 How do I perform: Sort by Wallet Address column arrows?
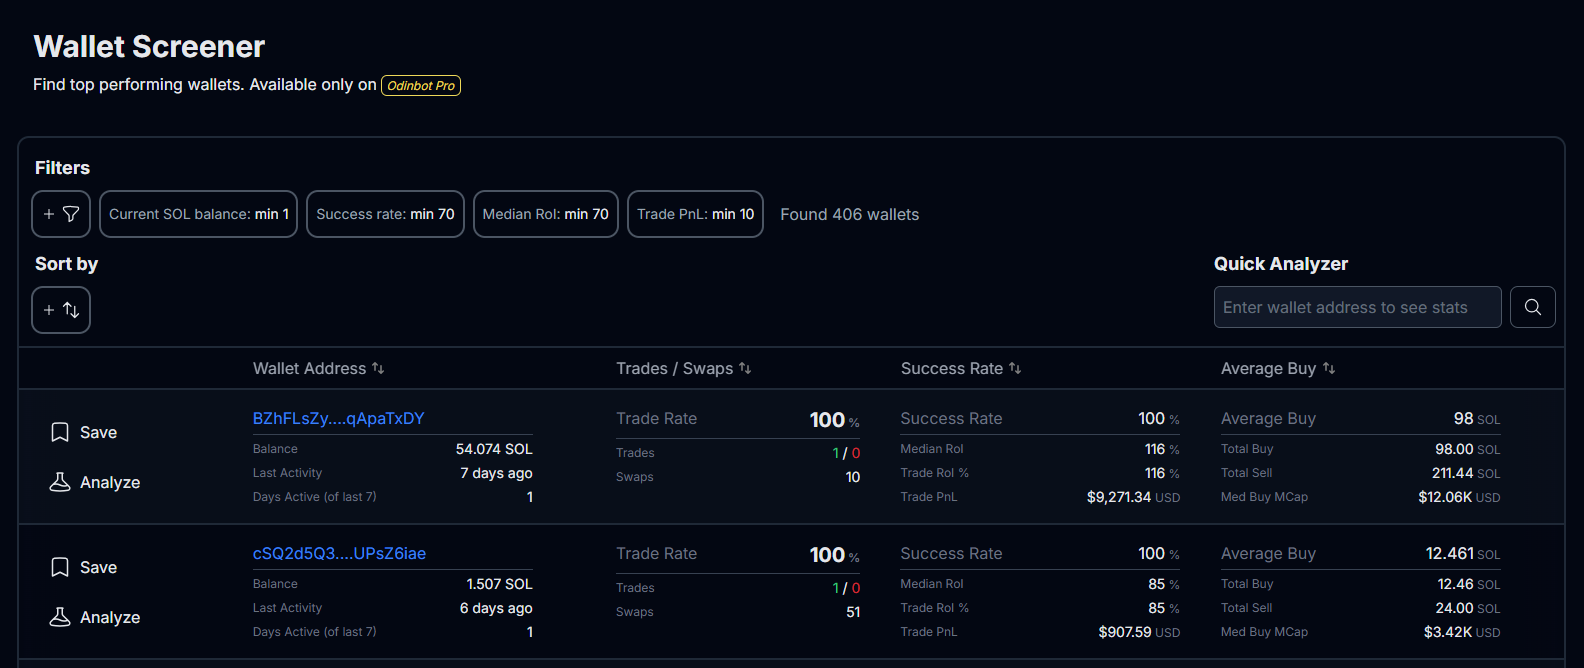coord(378,368)
